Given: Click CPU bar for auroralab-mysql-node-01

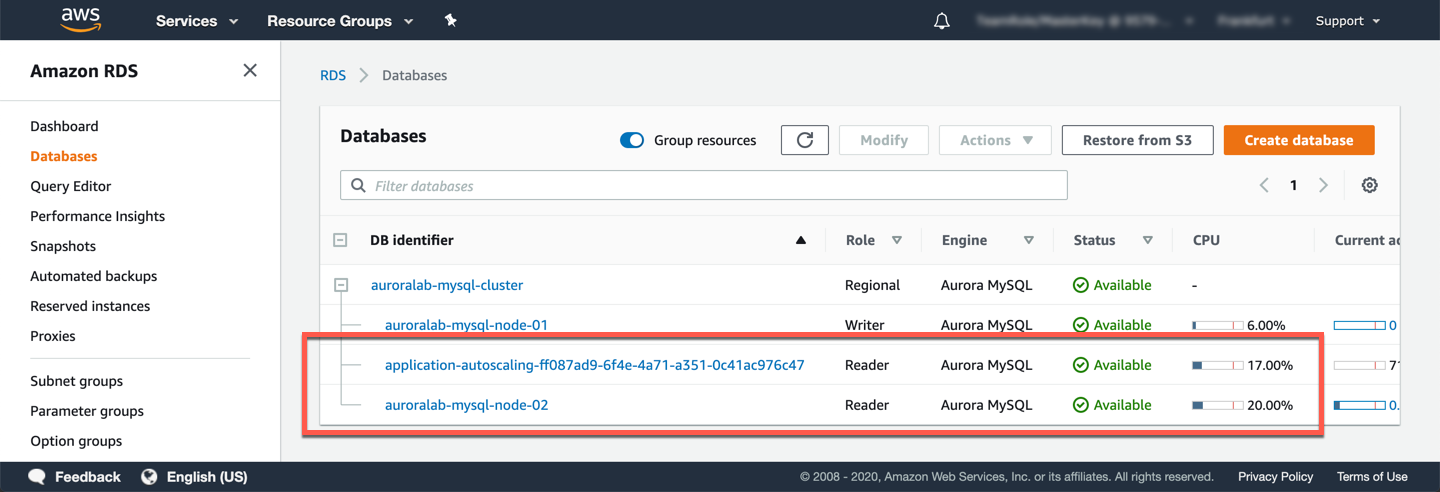Looking at the screenshot, I should pos(1218,325).
